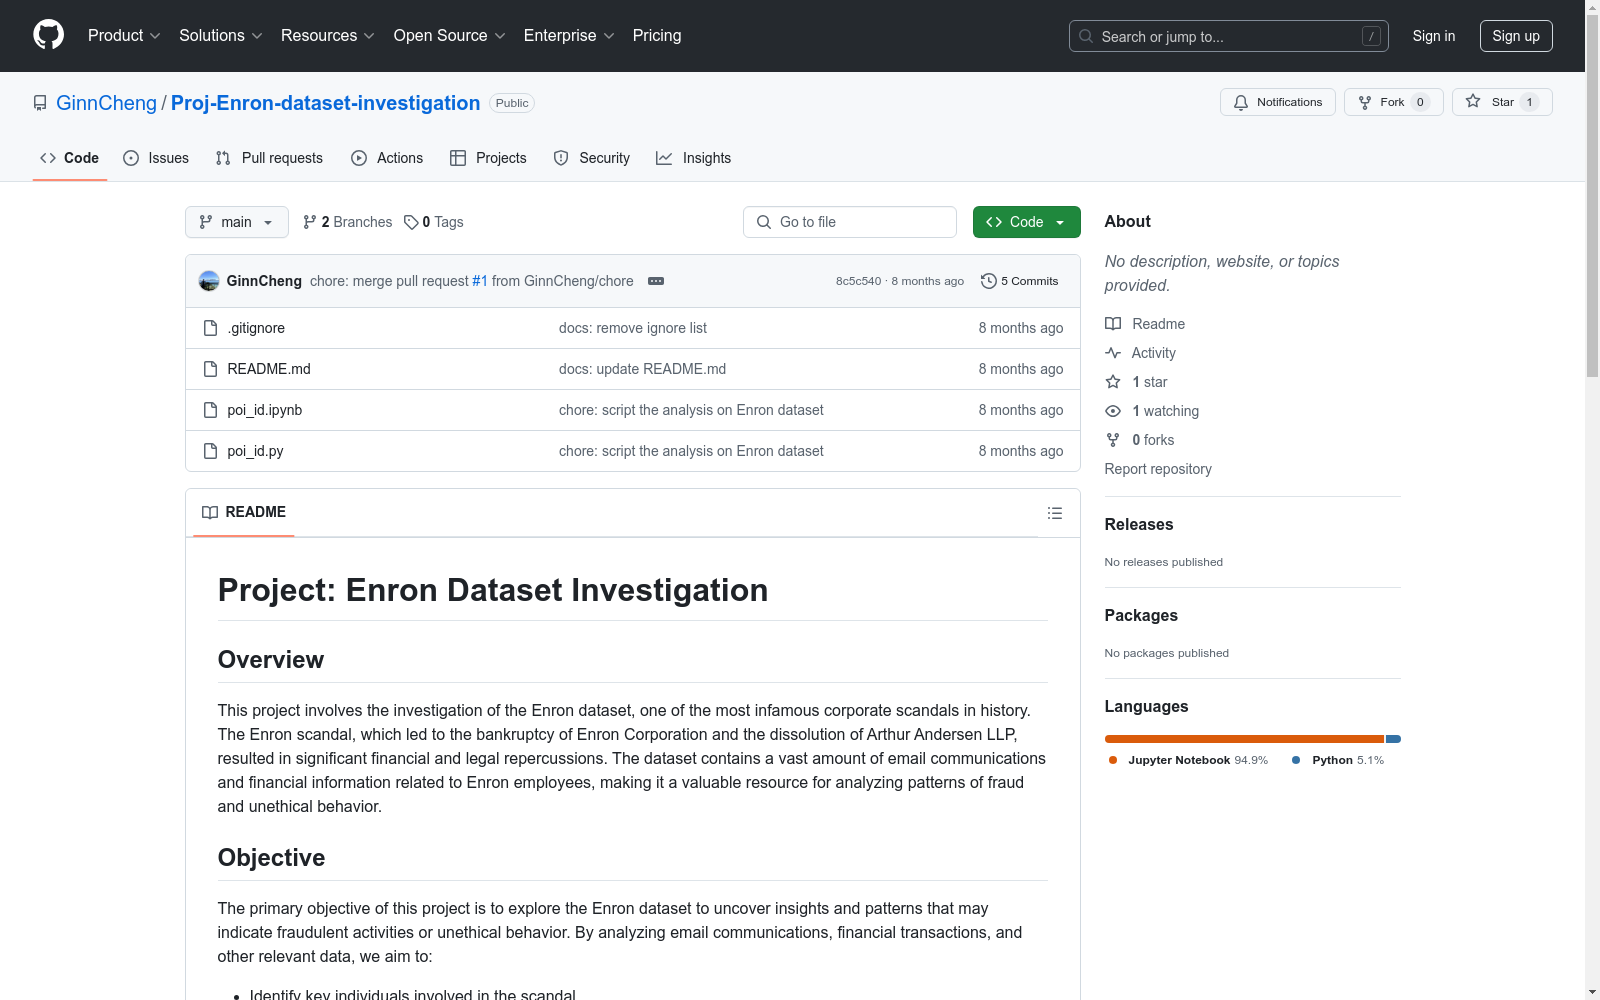Open the README.md file name
Image resolution: width=1600 pixels, height=1000 pixels.
(x=269, y=369)
